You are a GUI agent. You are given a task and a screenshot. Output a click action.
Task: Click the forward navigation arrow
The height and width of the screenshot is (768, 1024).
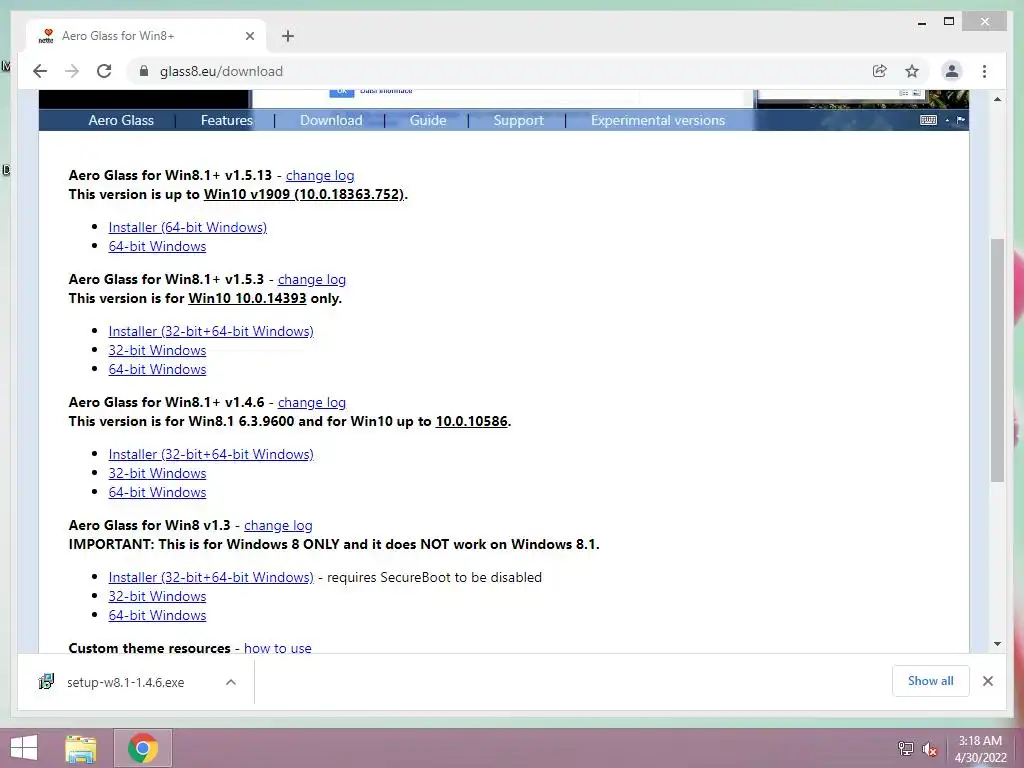point(72,71)
